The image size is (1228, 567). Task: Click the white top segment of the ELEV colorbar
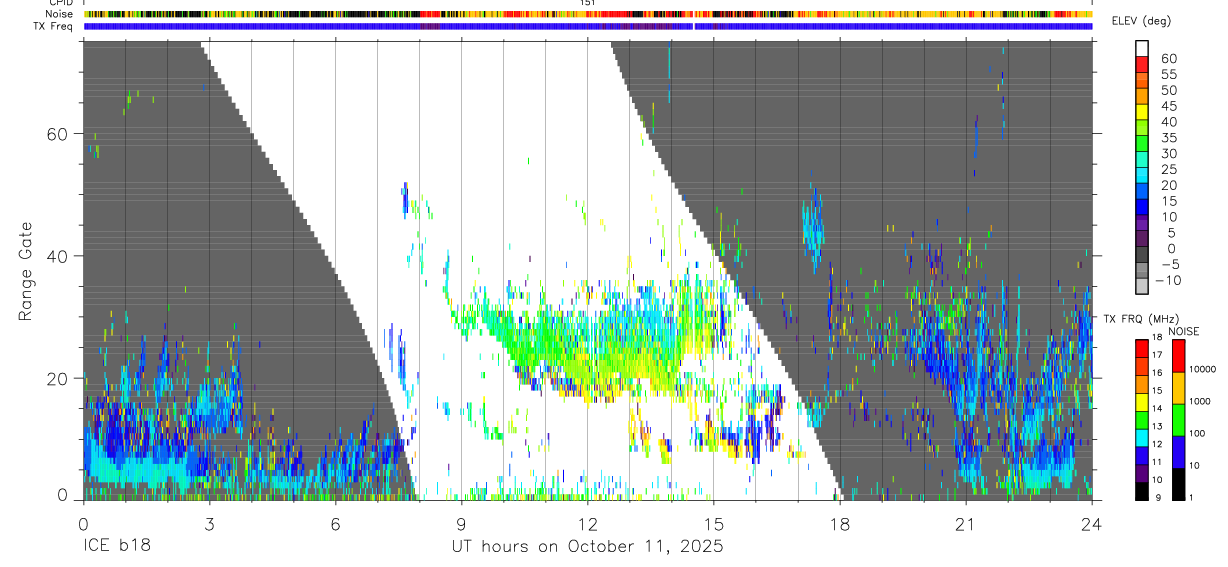[1142, 46]
